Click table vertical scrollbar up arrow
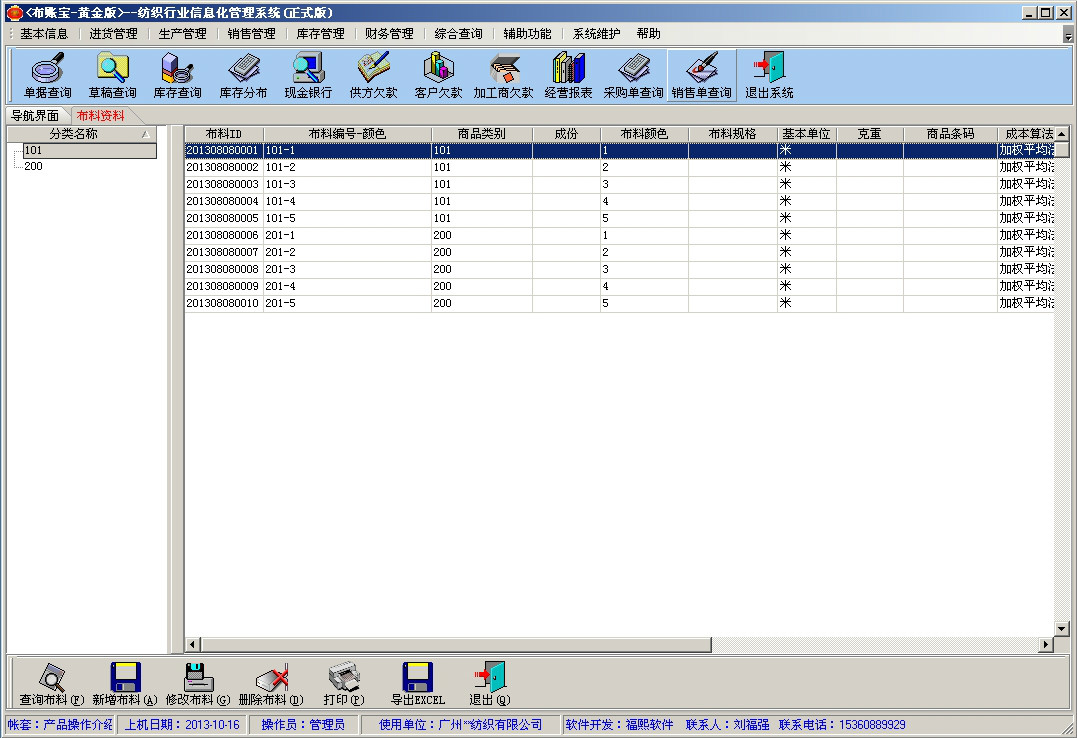 [1062, 134]
